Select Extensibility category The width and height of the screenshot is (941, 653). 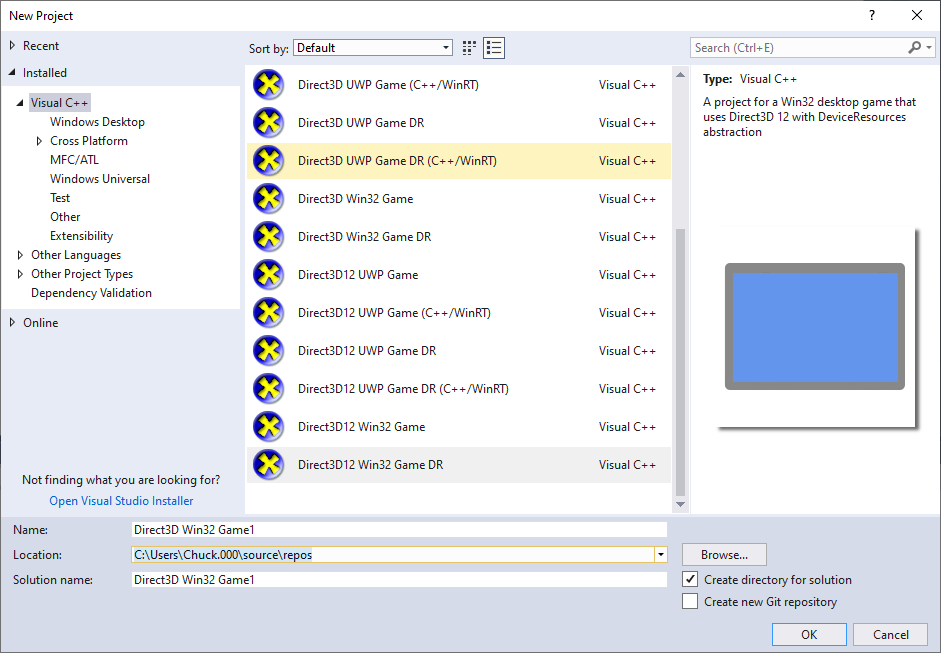[81, 236]
